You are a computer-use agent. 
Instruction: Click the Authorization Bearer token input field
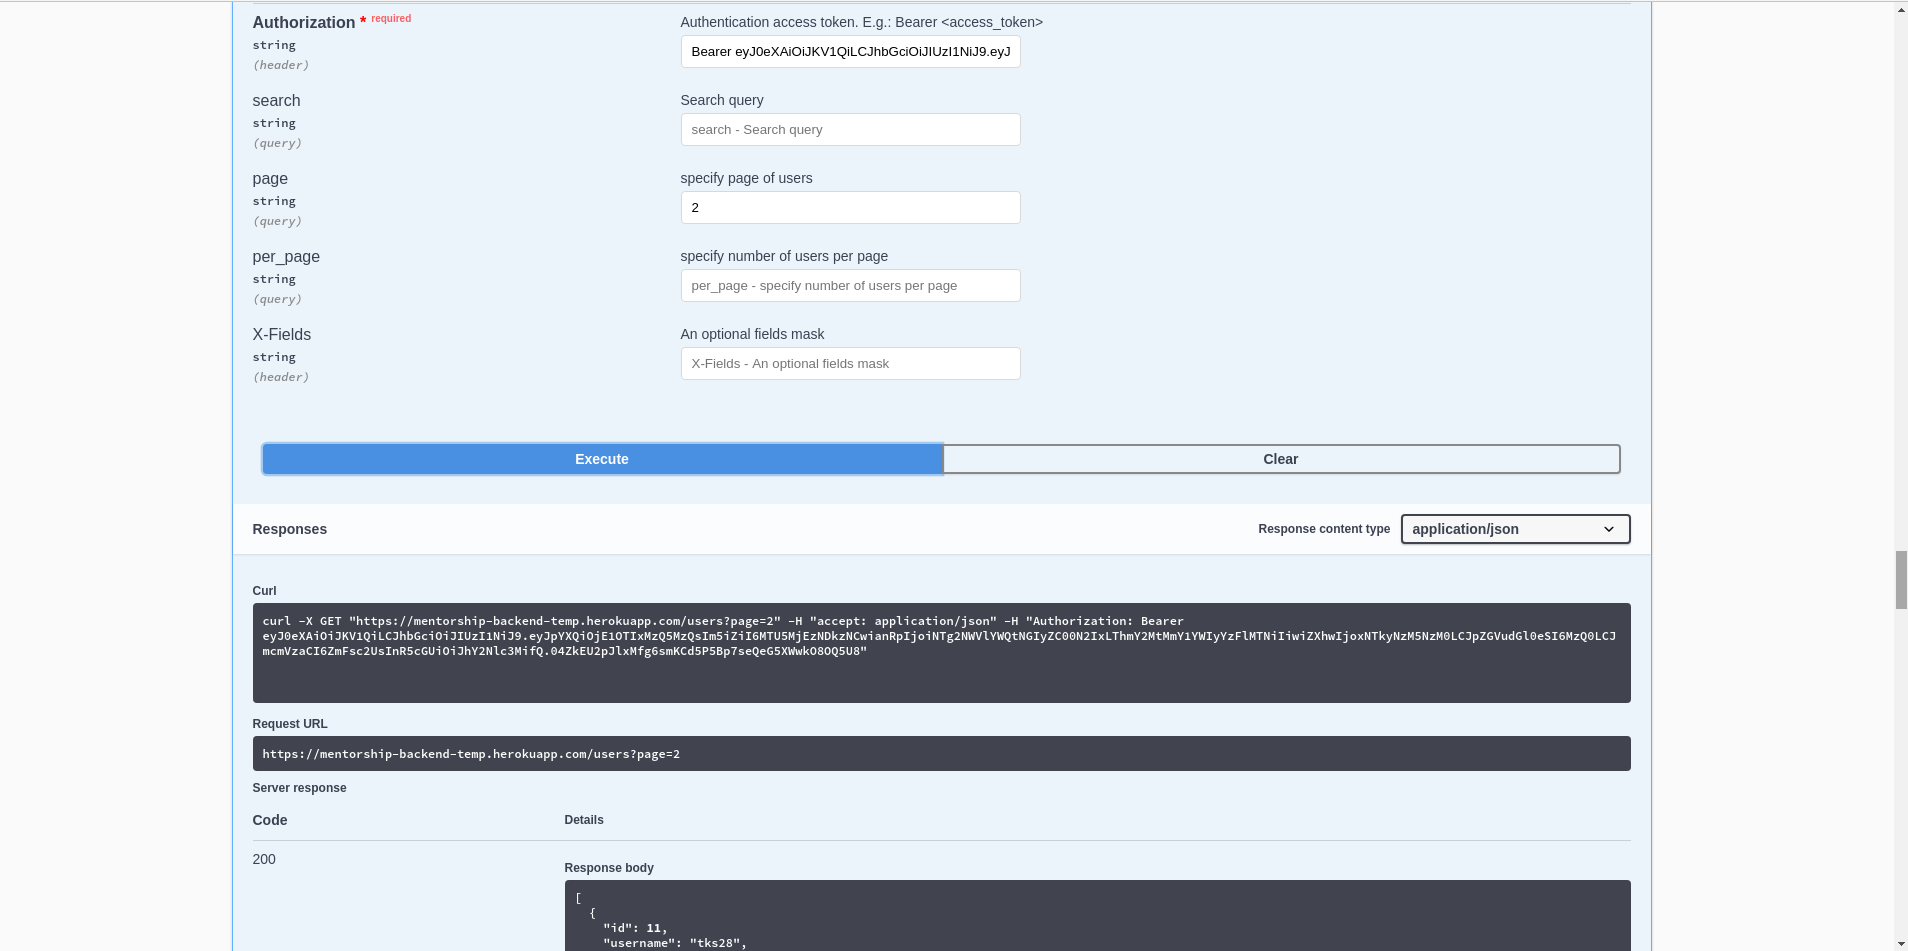(849, 51)
